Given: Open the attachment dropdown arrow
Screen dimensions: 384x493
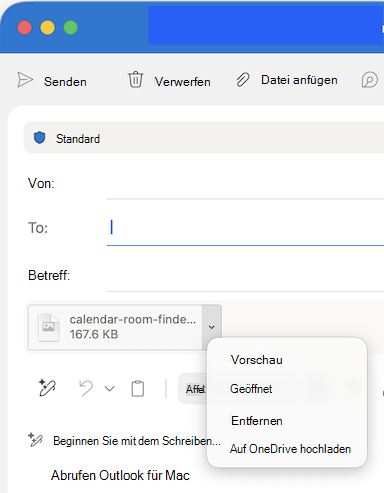Looking at the screenshot, I should click(x=212, y=327).
